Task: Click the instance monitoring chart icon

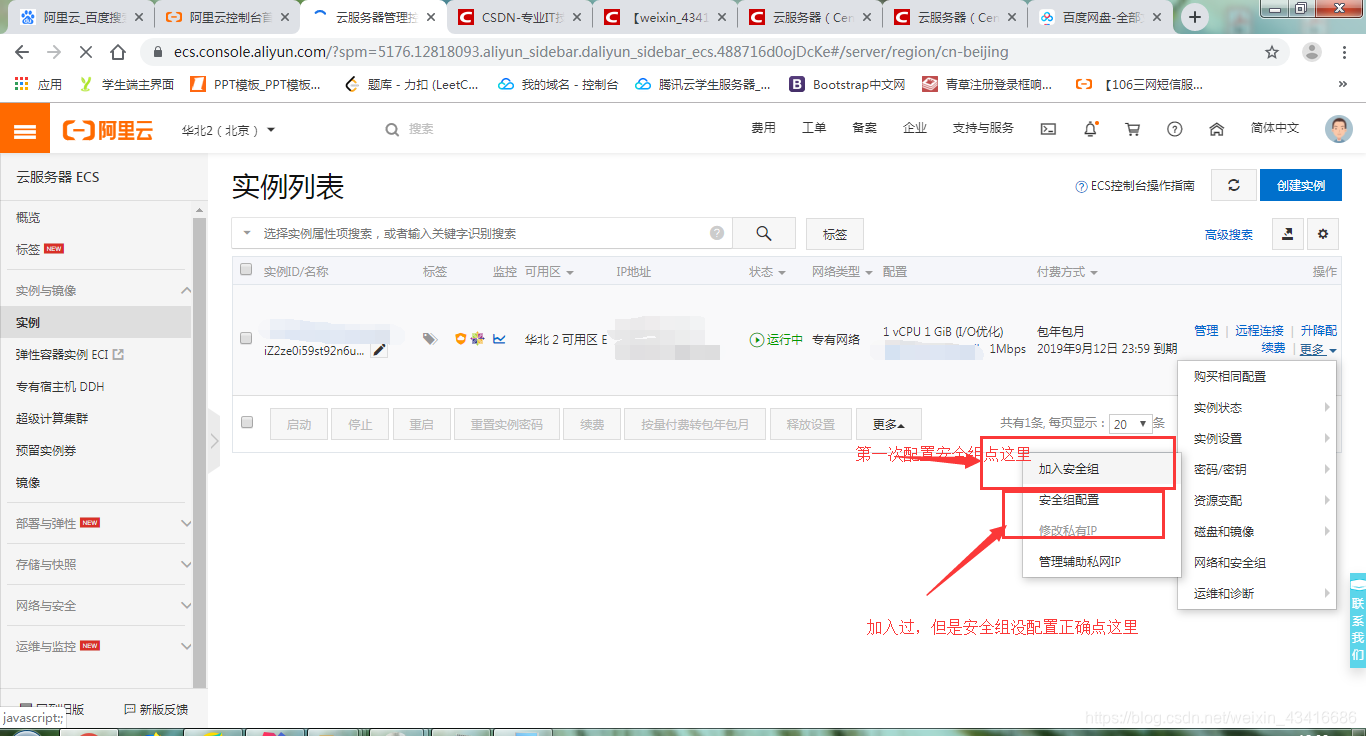Action: (x=499, y=339)
